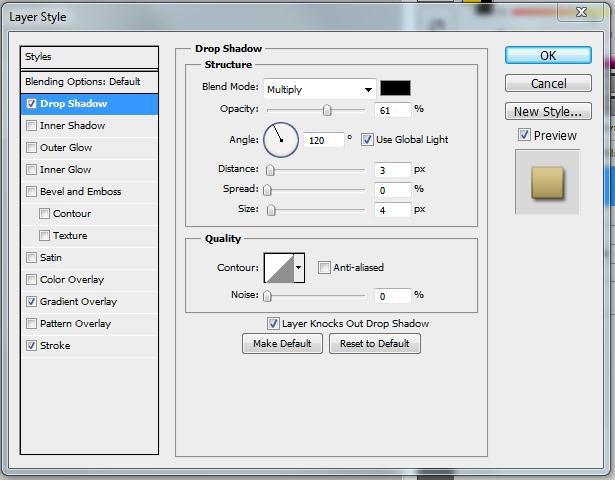
Task: Click the OK button
Action: pos(548,56)
